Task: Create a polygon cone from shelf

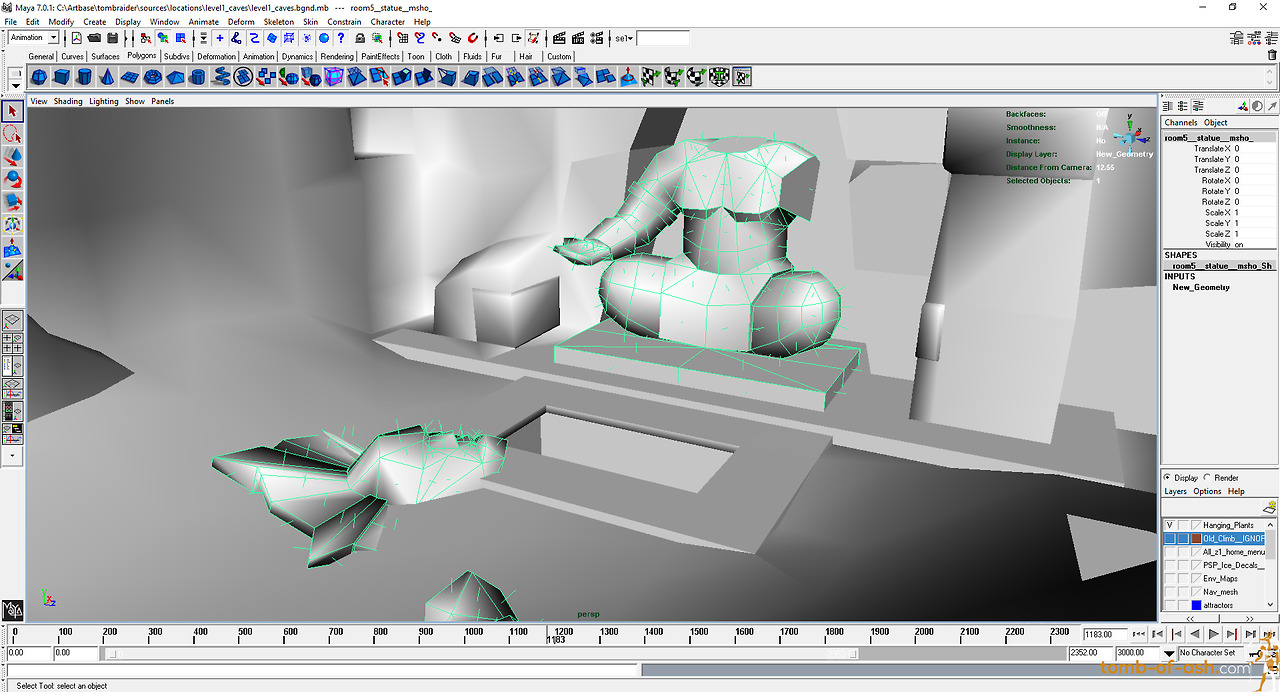Action: point(107,77)
